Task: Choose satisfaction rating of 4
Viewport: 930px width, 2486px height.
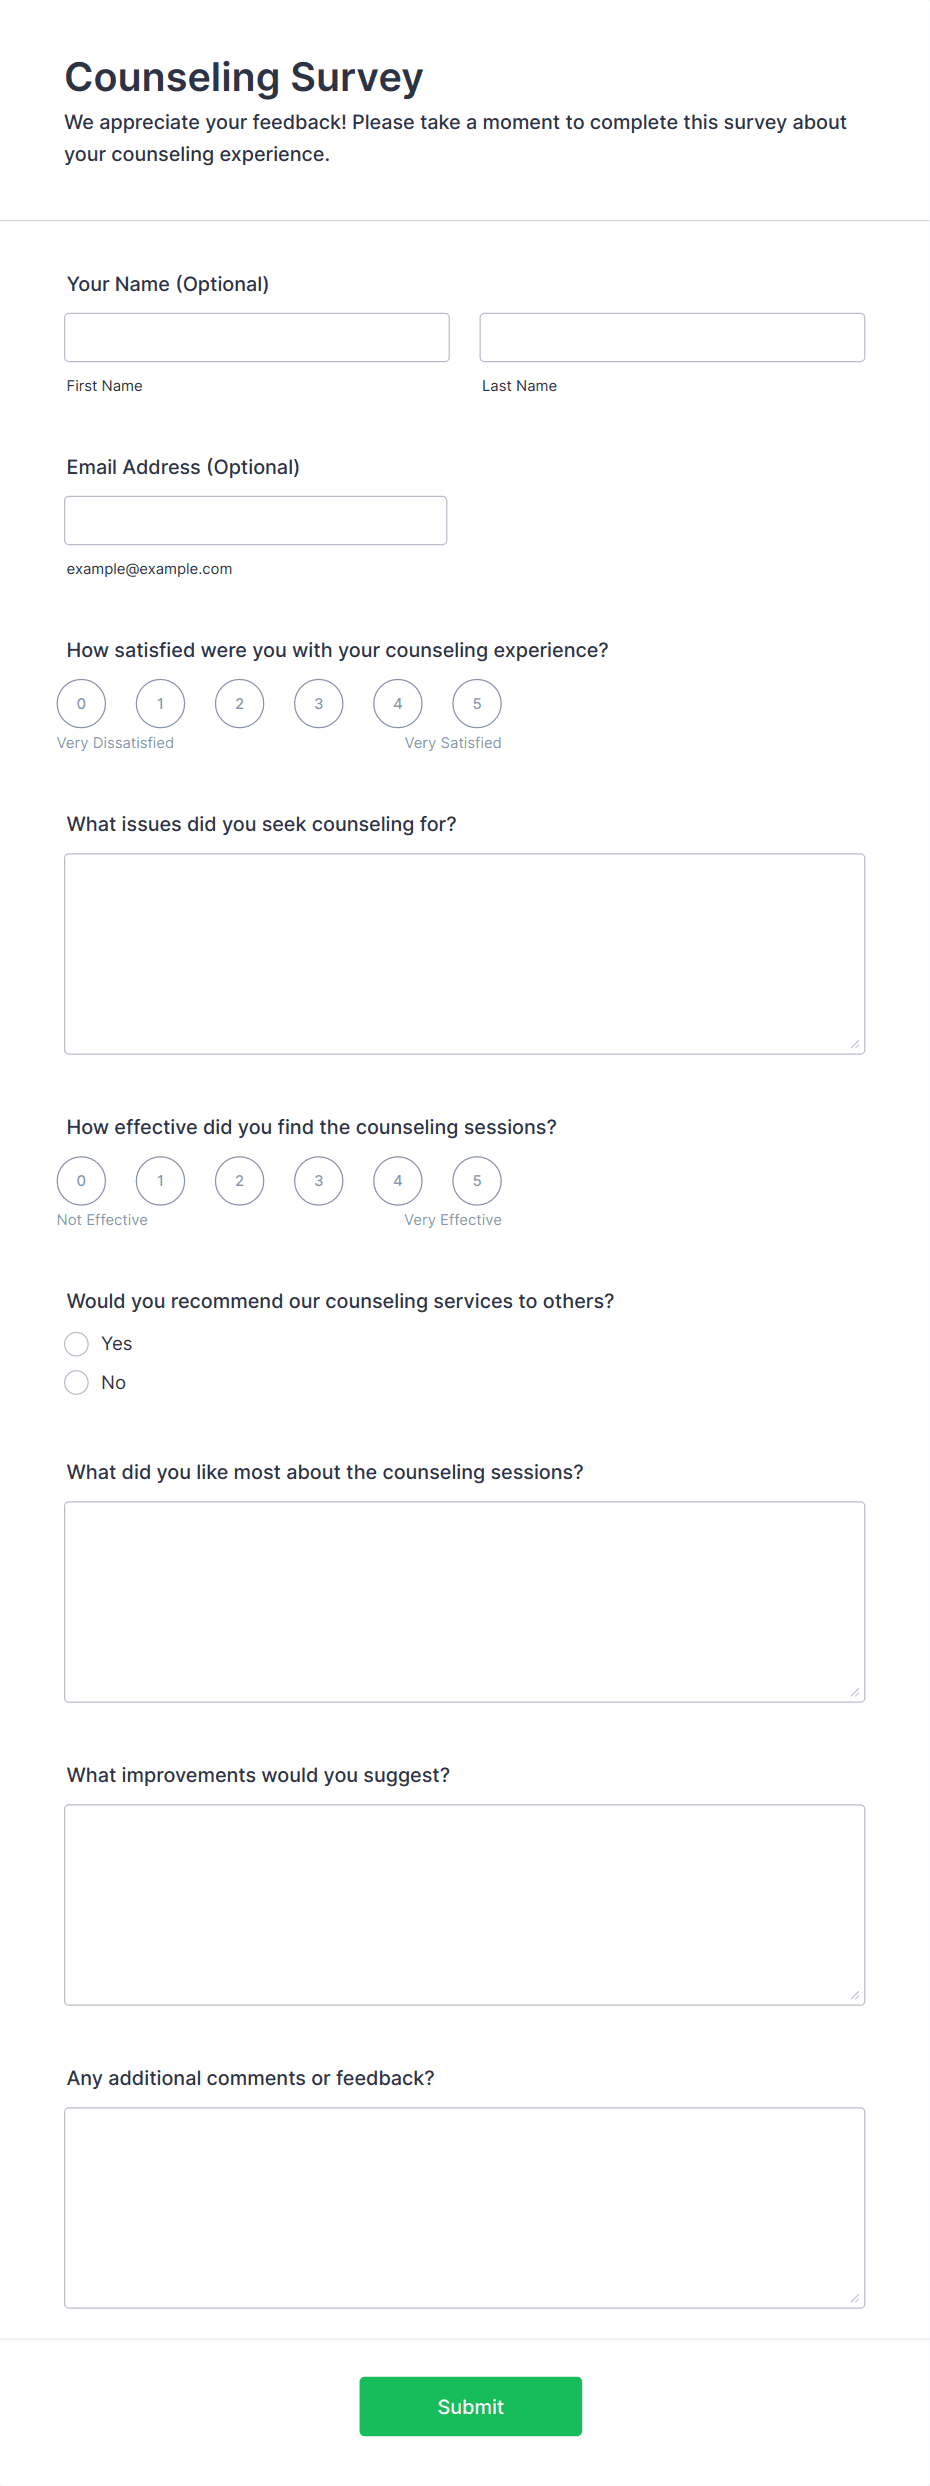Action: pos(397,703)
